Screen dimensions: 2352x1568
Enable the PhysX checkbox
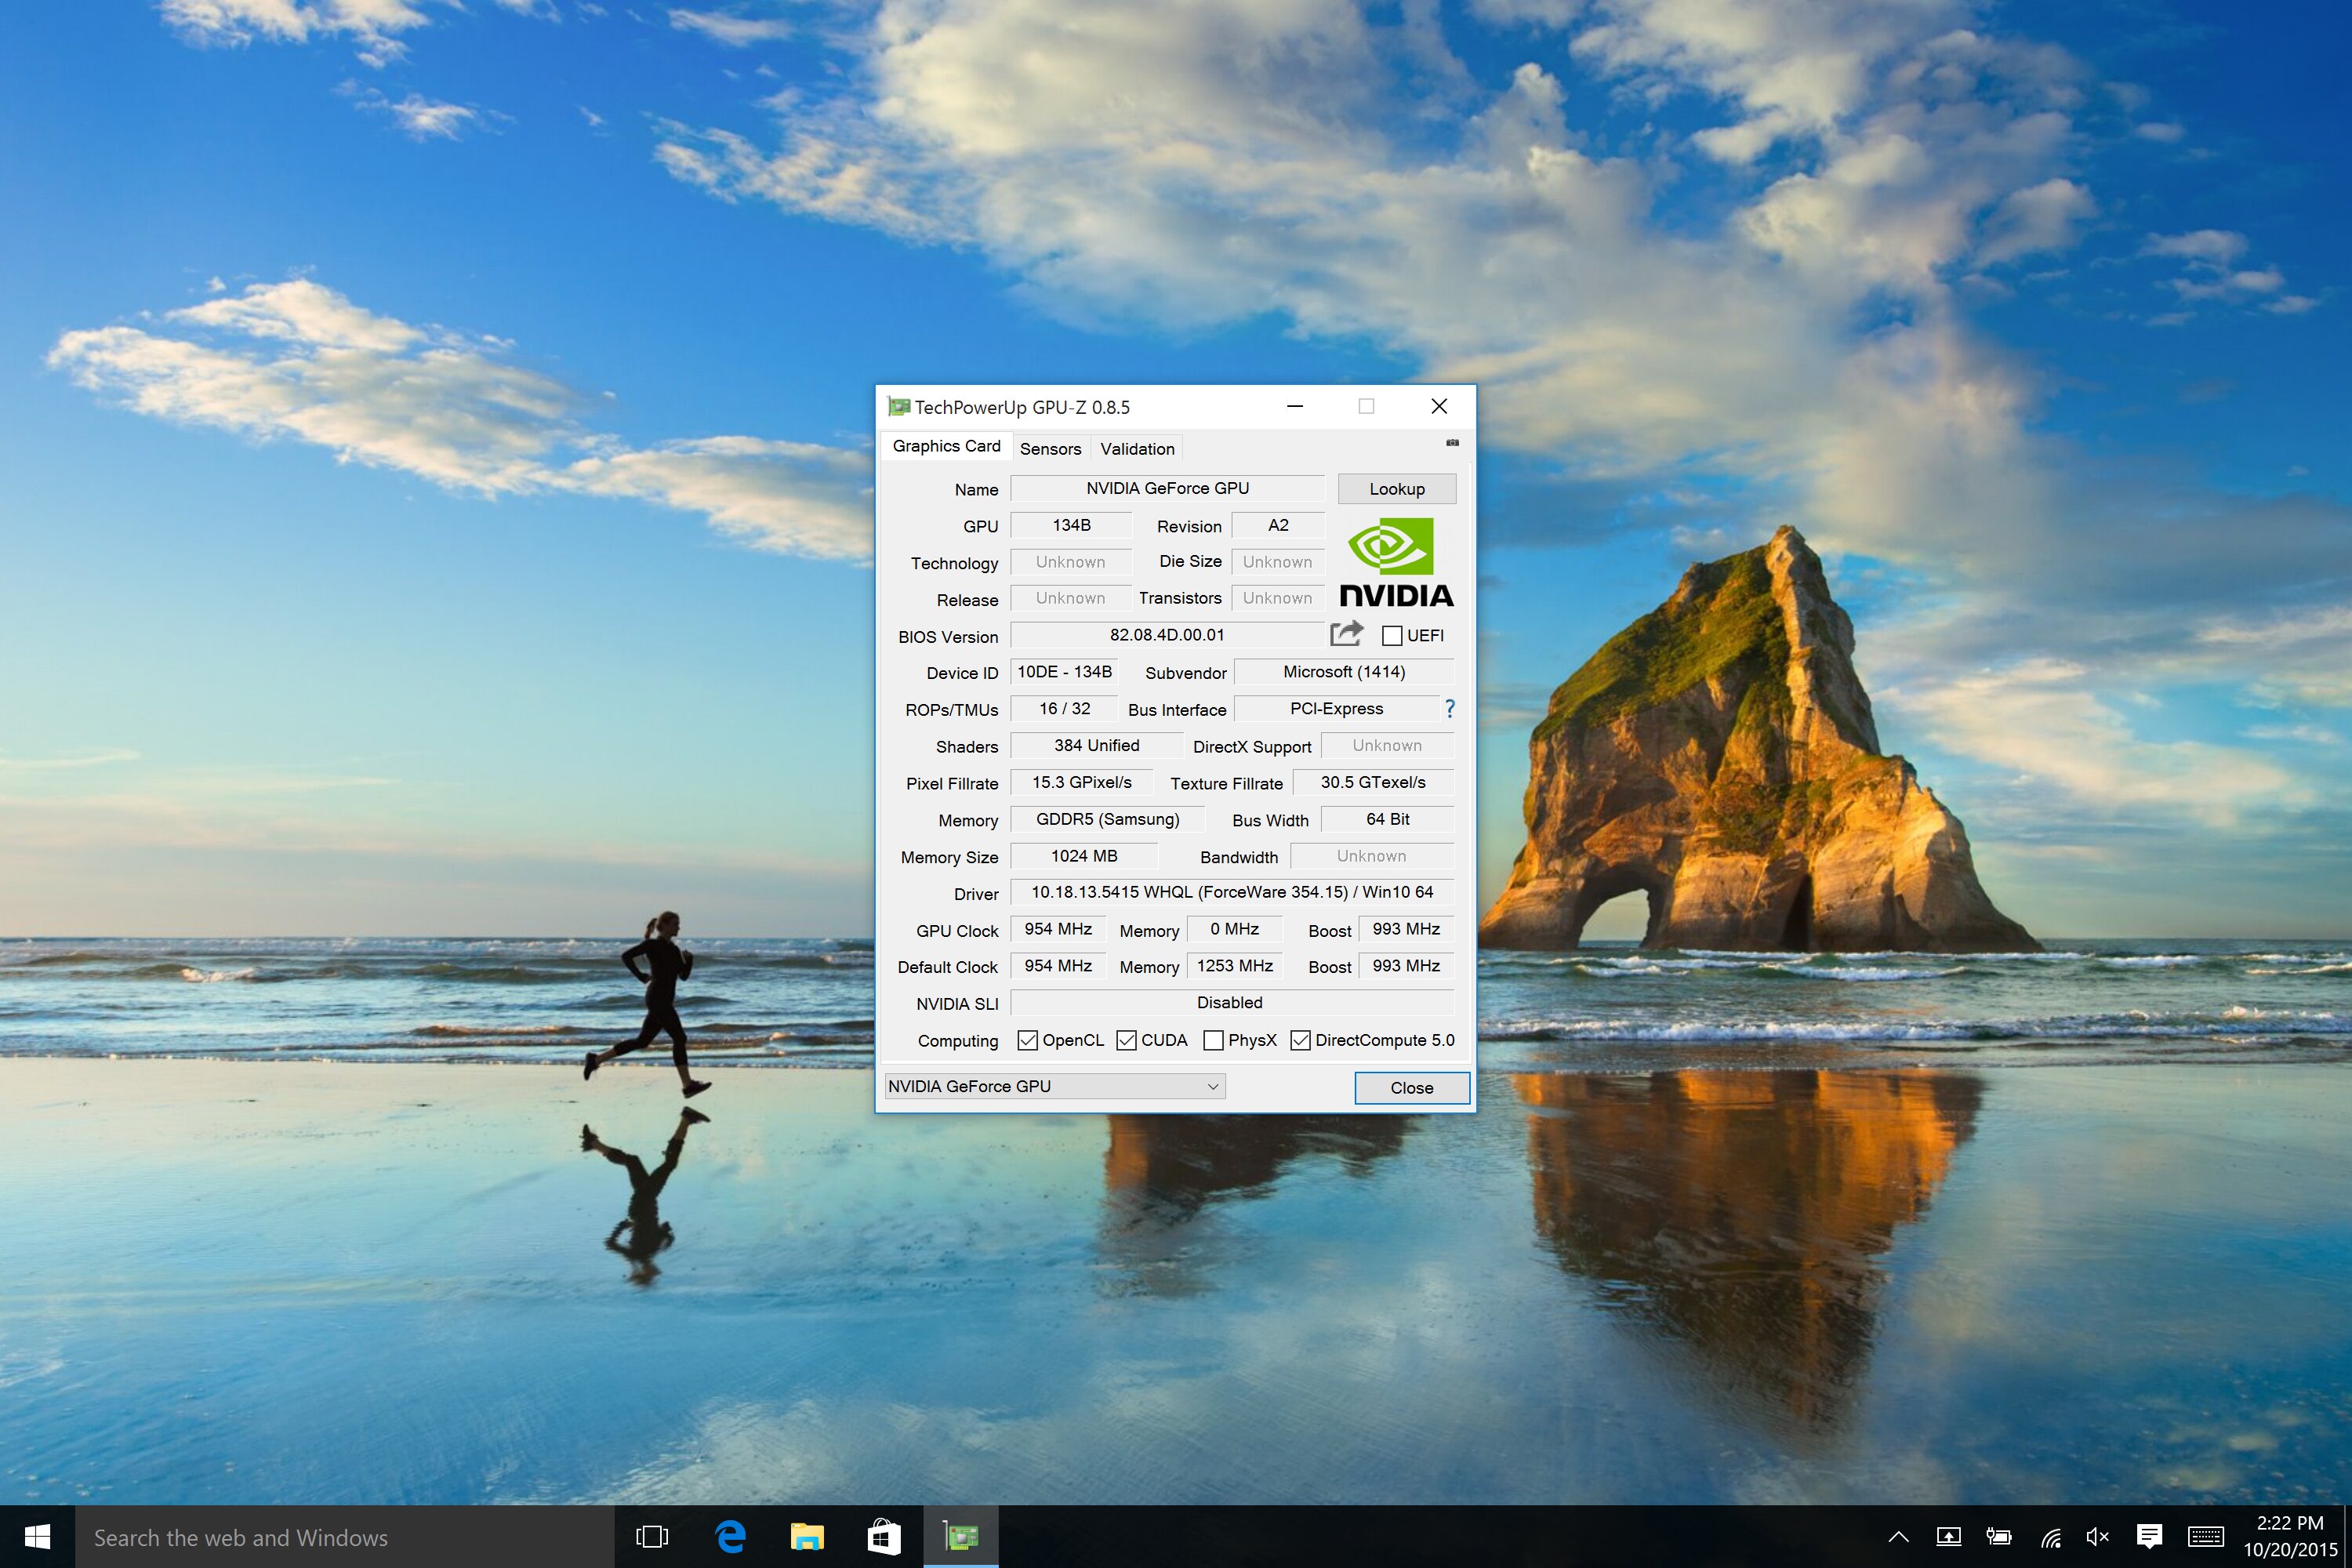tap(1214, 1040)
